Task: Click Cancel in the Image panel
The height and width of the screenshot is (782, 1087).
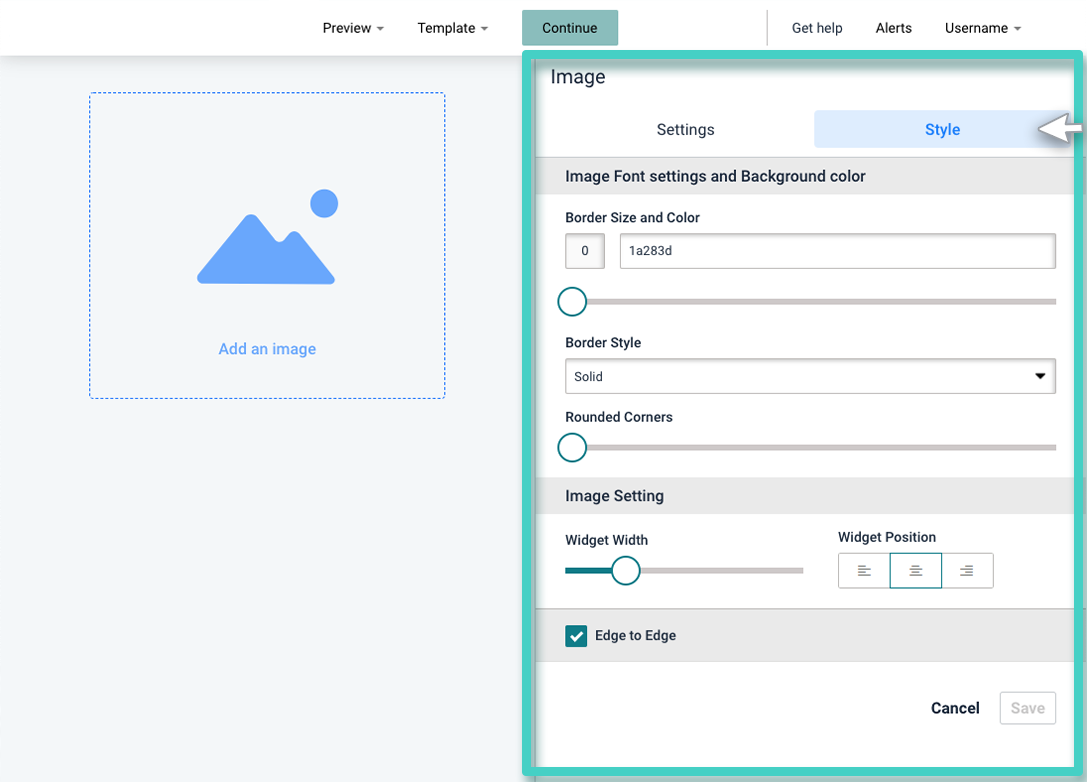Action: click(x=955, y=708)
